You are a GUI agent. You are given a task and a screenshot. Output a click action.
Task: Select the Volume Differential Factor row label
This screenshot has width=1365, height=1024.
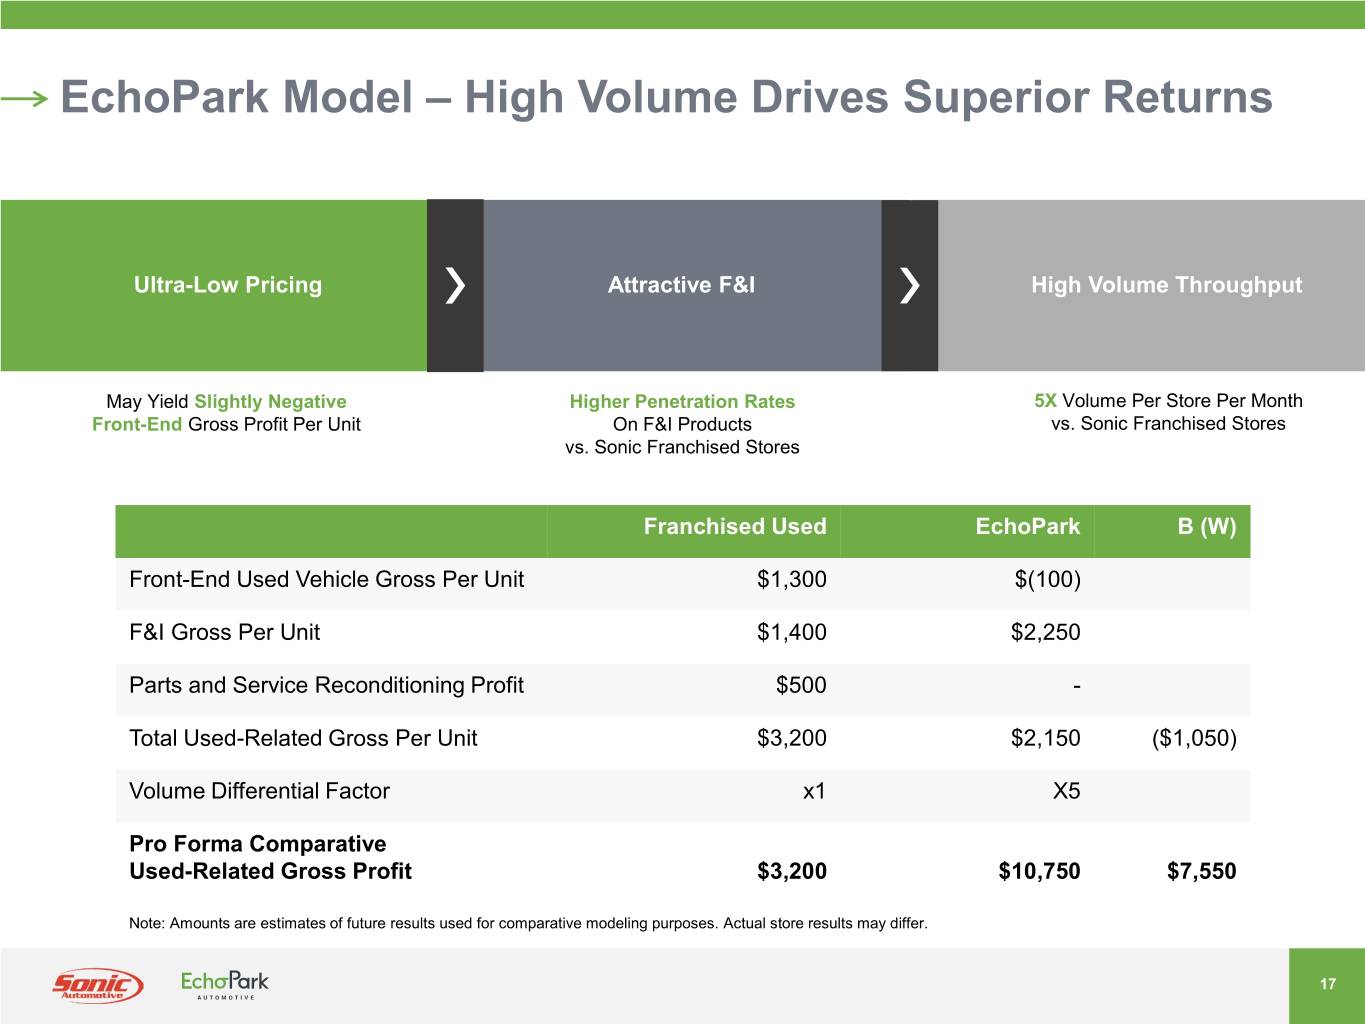(x=259, y=792)
